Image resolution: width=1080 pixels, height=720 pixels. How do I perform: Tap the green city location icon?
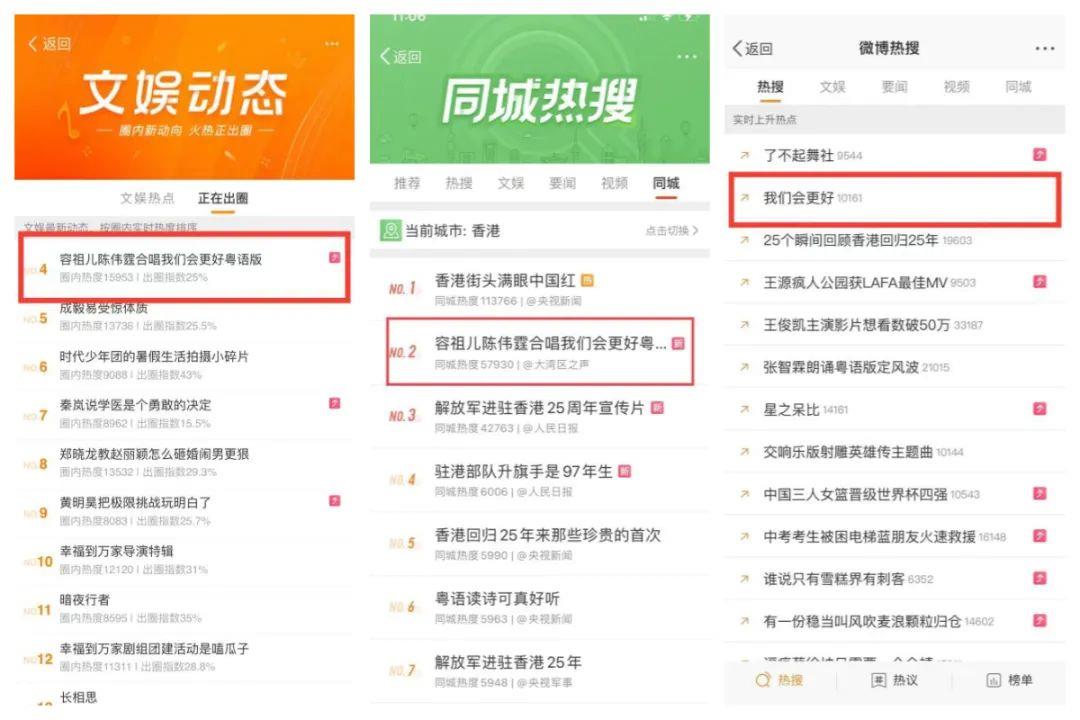[x=390, y=231]
